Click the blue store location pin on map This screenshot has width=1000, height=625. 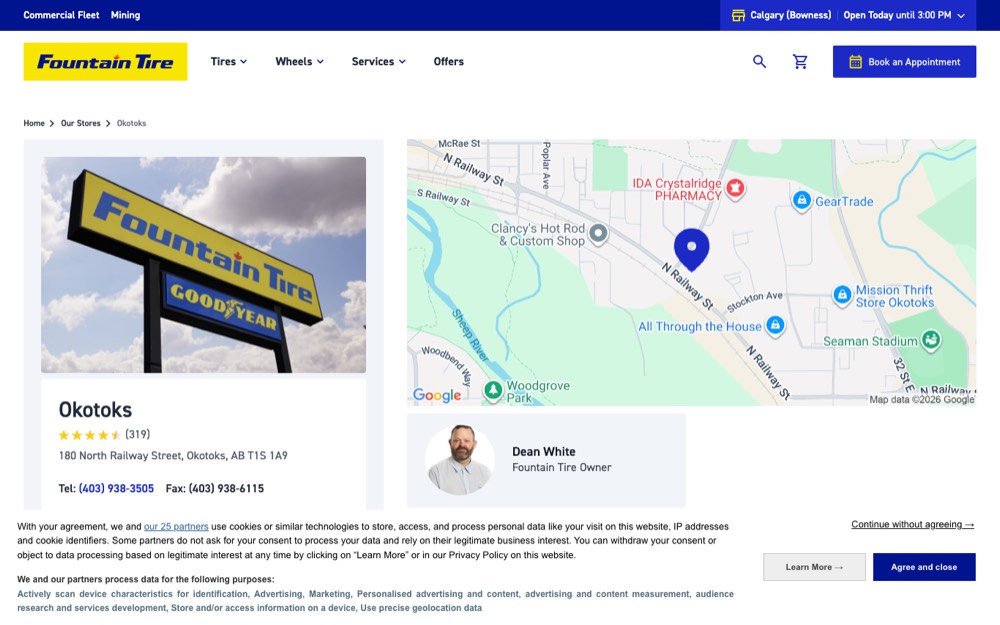[691, 249]
